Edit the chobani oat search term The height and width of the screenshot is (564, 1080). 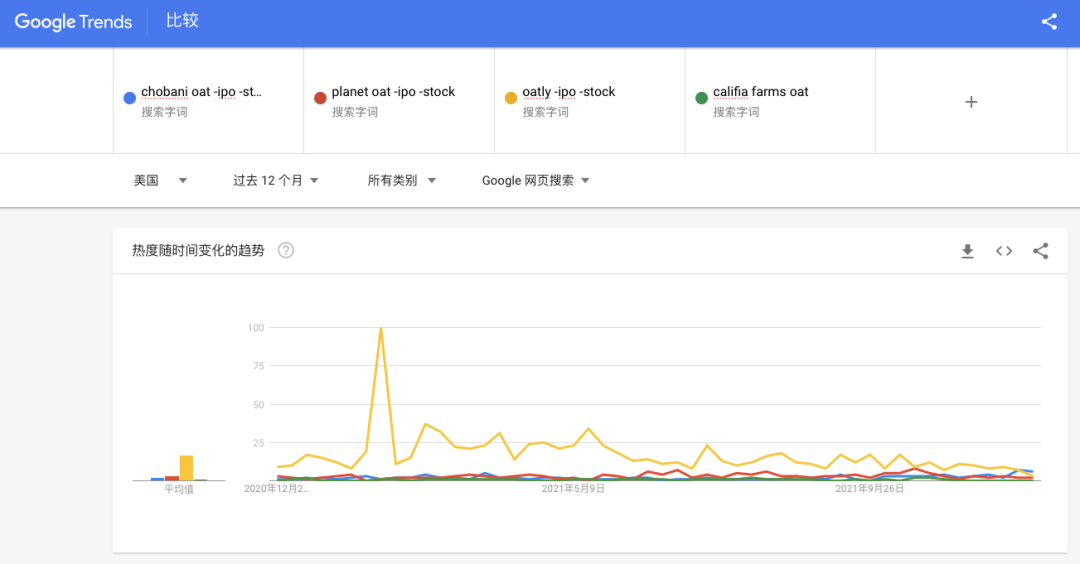click(x=201, y=92)
